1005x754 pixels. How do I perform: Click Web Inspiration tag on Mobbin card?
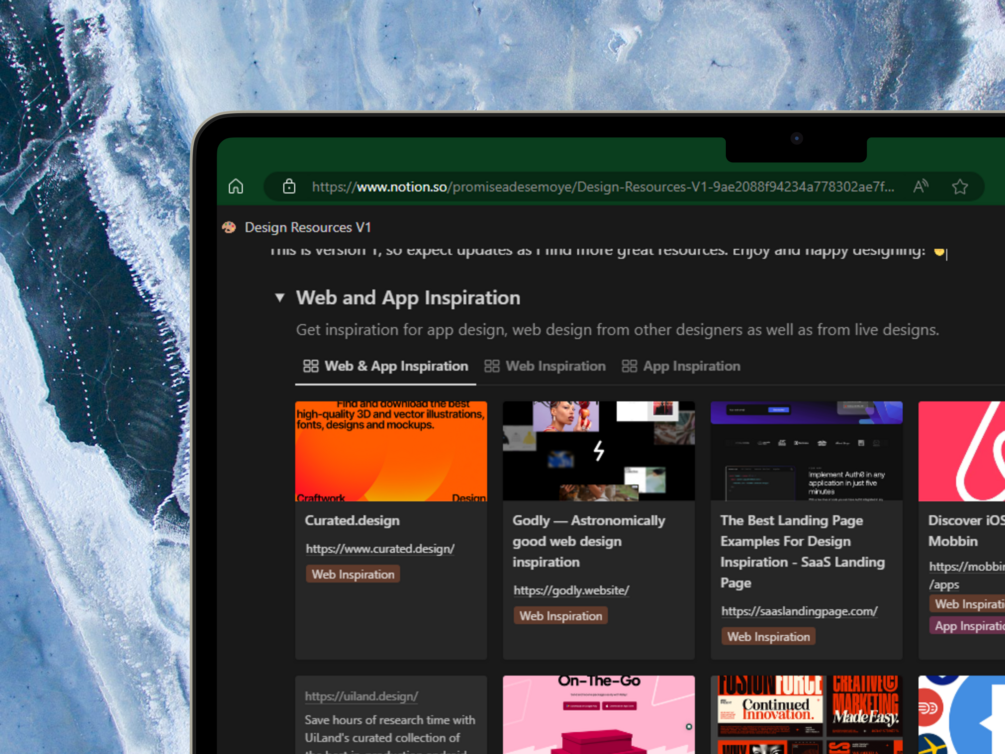click(x=967, y=604)
